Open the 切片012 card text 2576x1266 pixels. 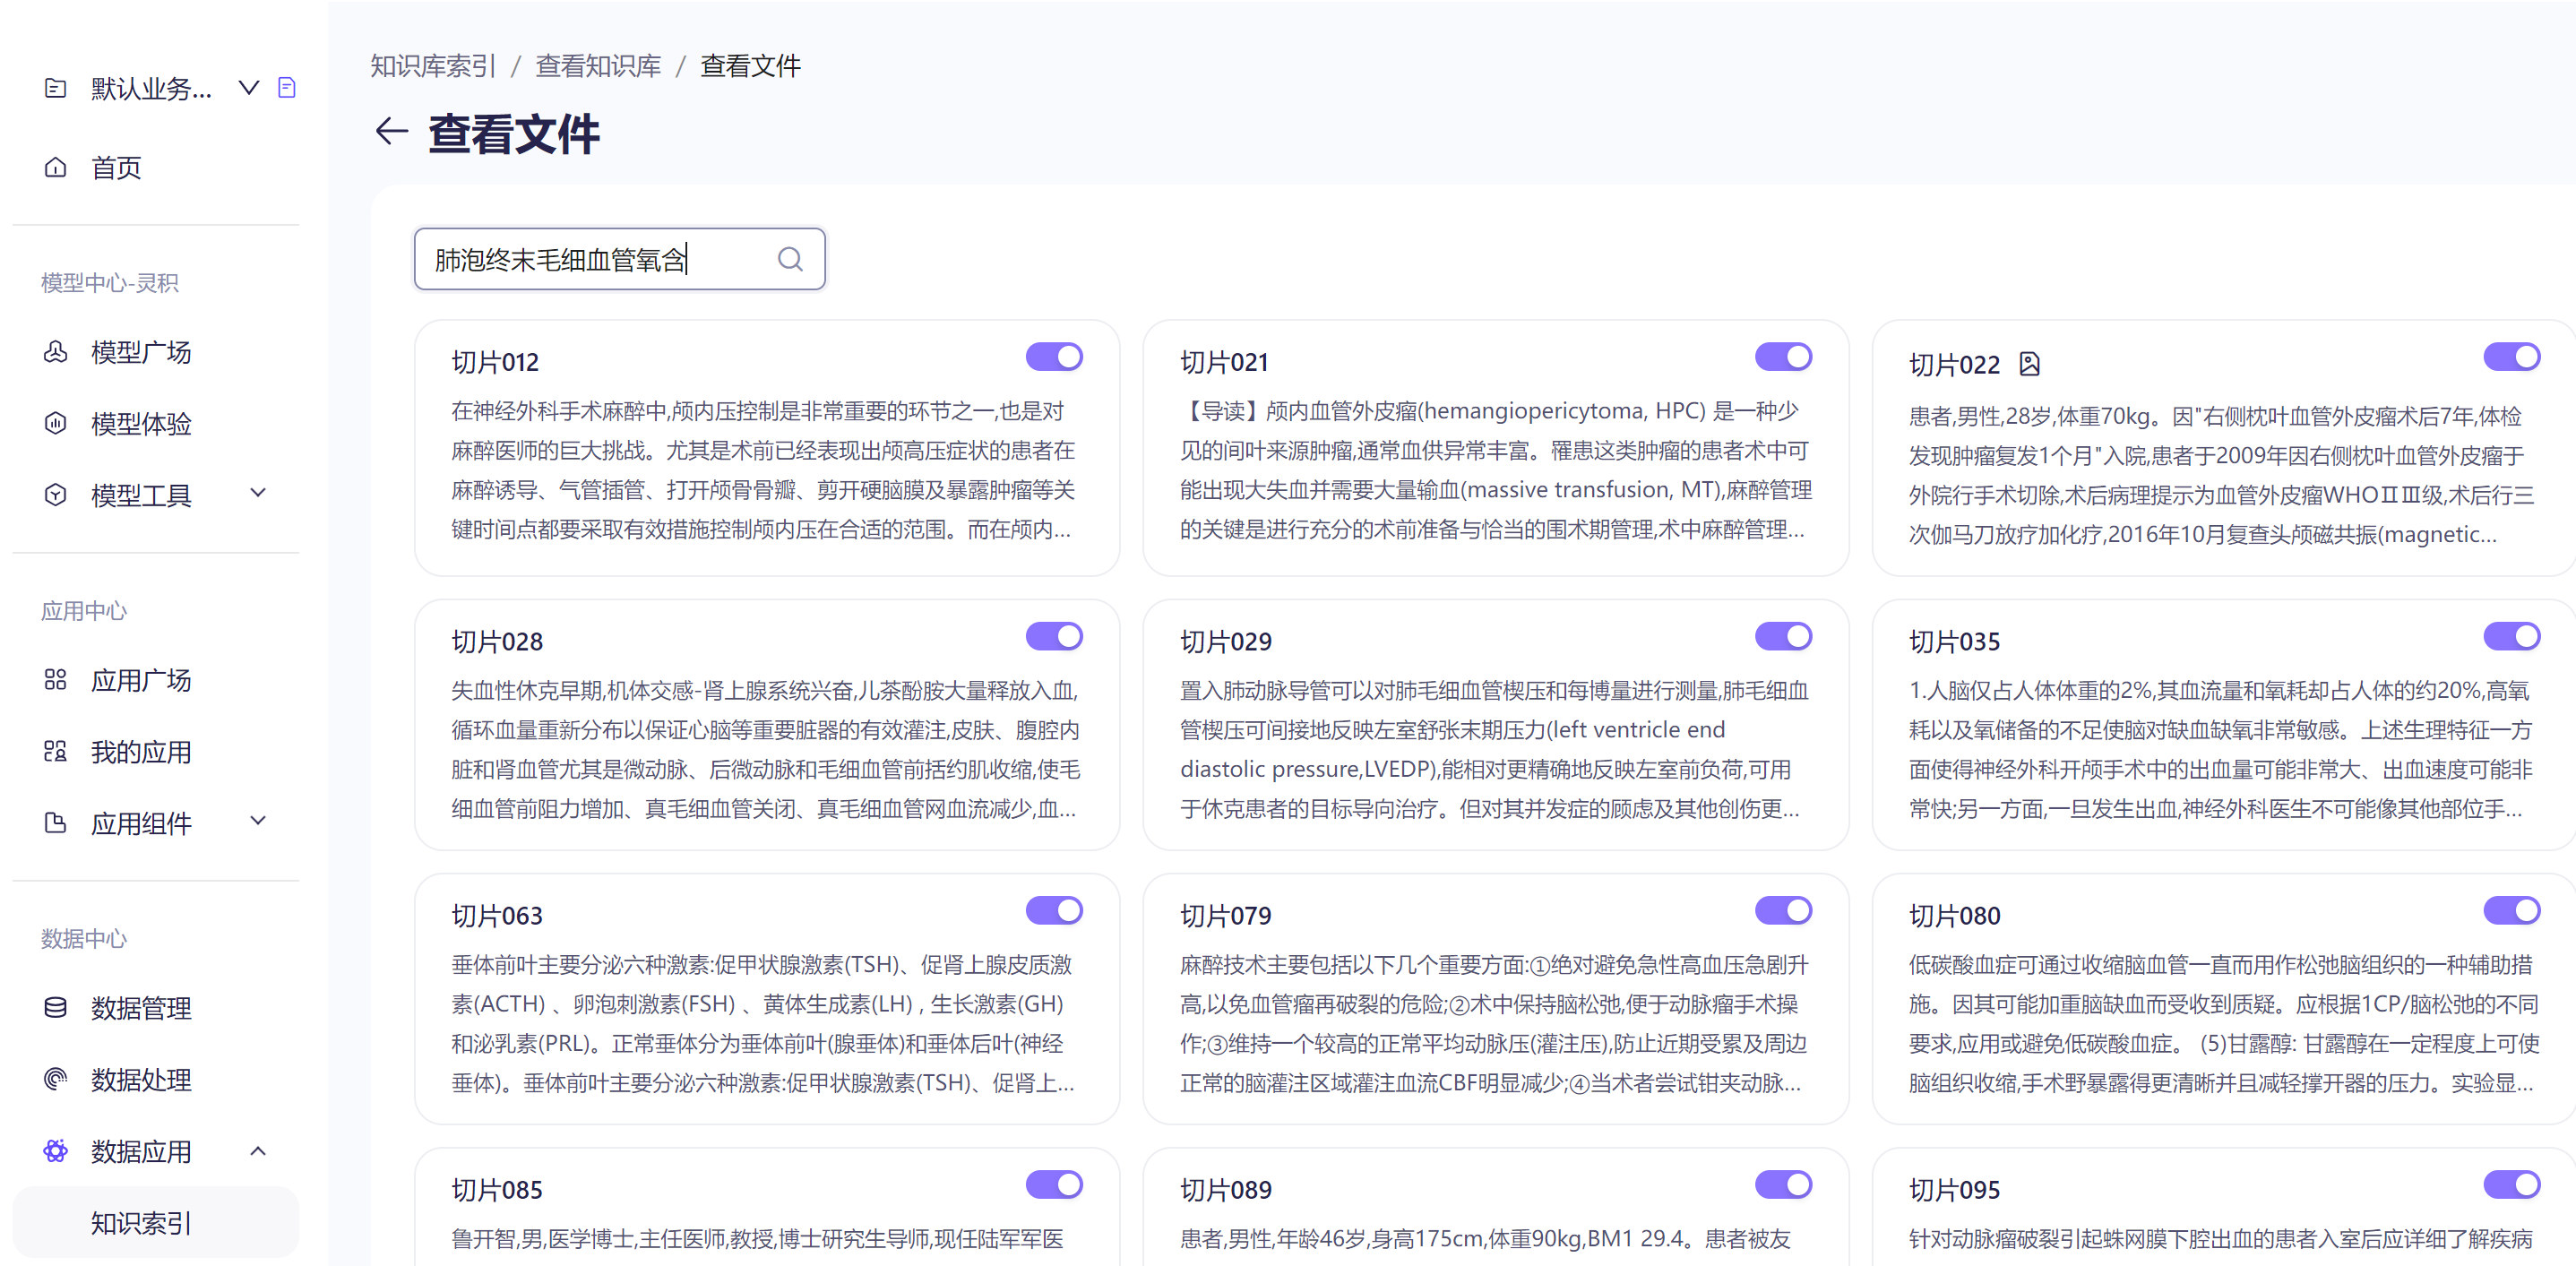coord(766,470)
